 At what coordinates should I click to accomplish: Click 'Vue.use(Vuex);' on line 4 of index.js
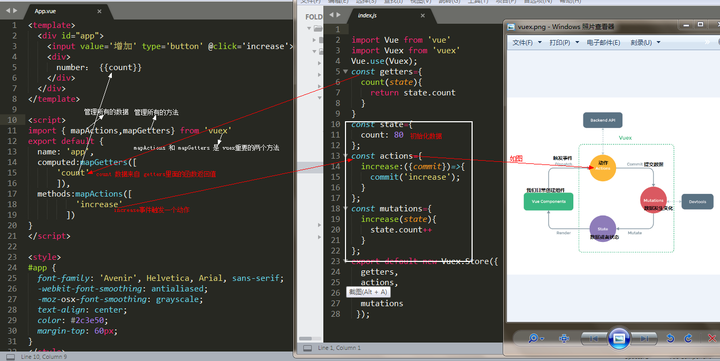pyautogui.click(x=384, y=62)
